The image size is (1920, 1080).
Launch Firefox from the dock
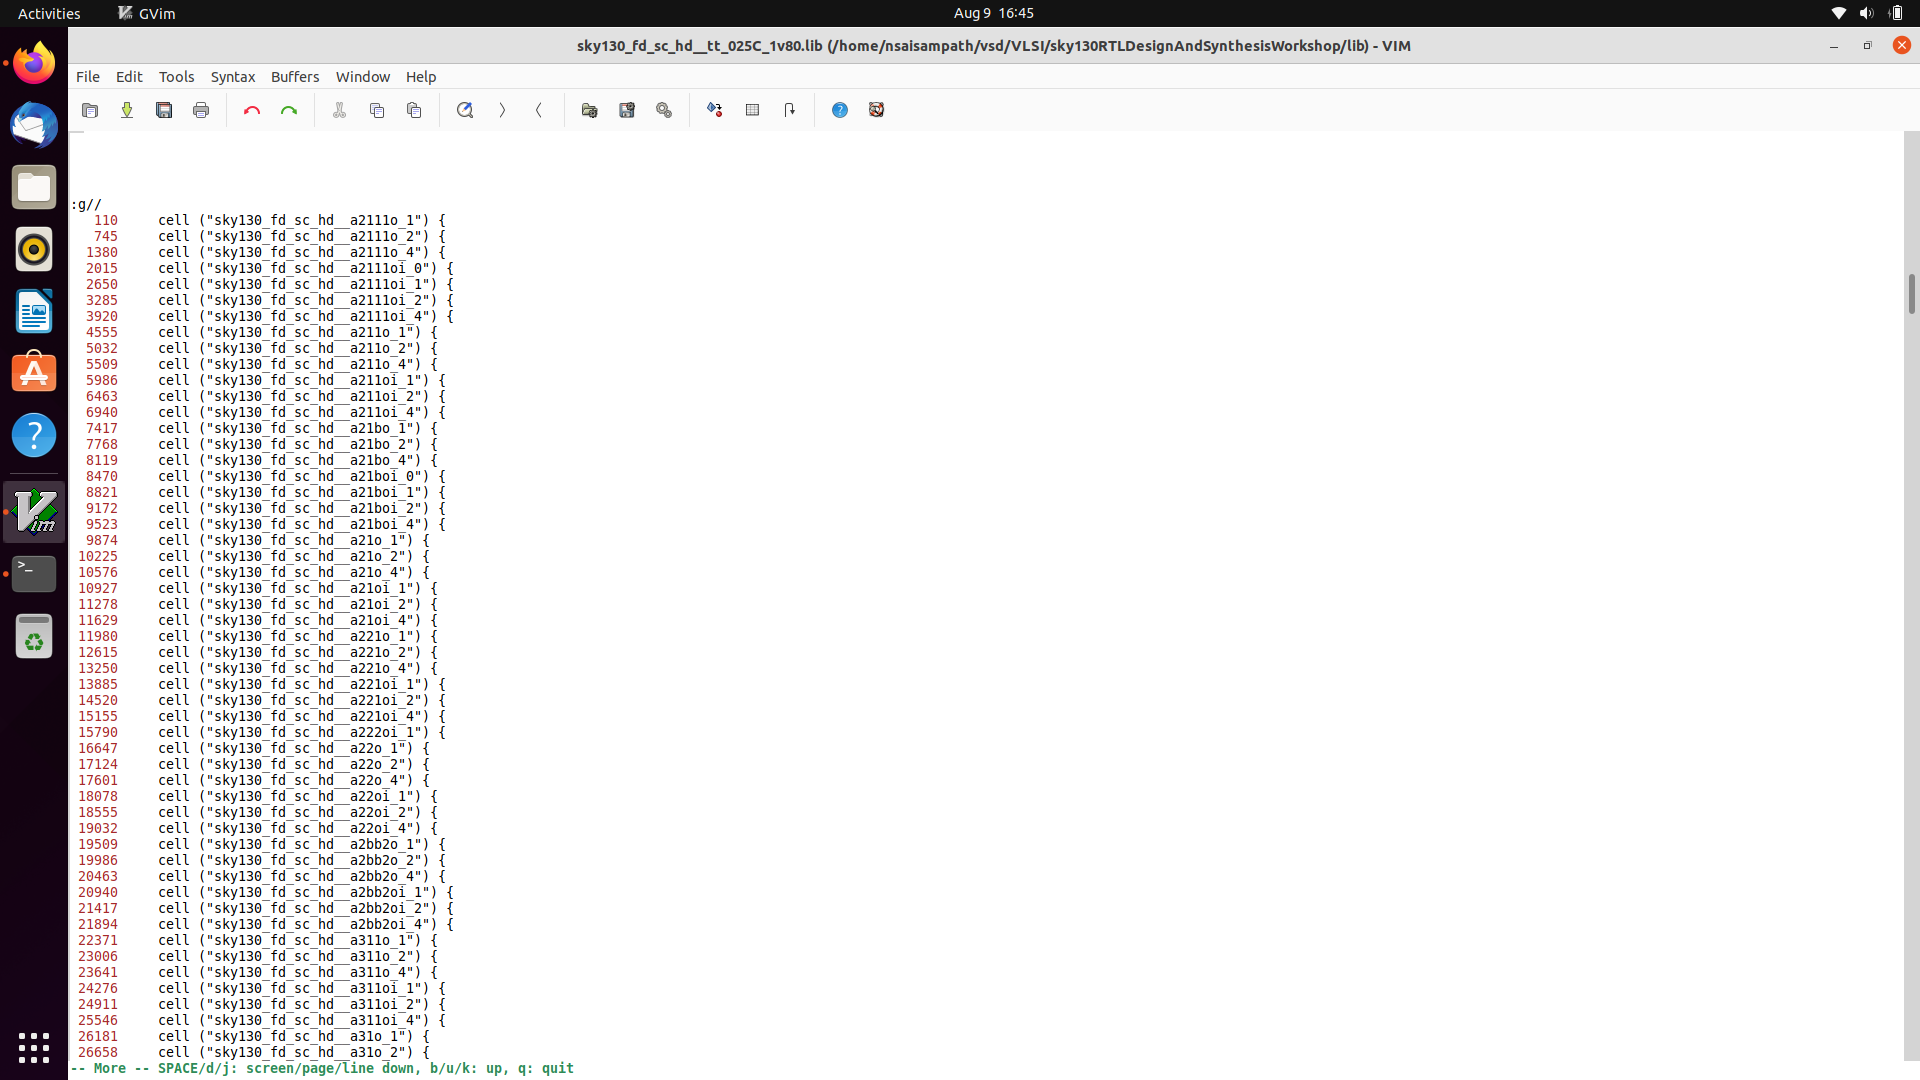pyautogui.click(x=34, y=64)
